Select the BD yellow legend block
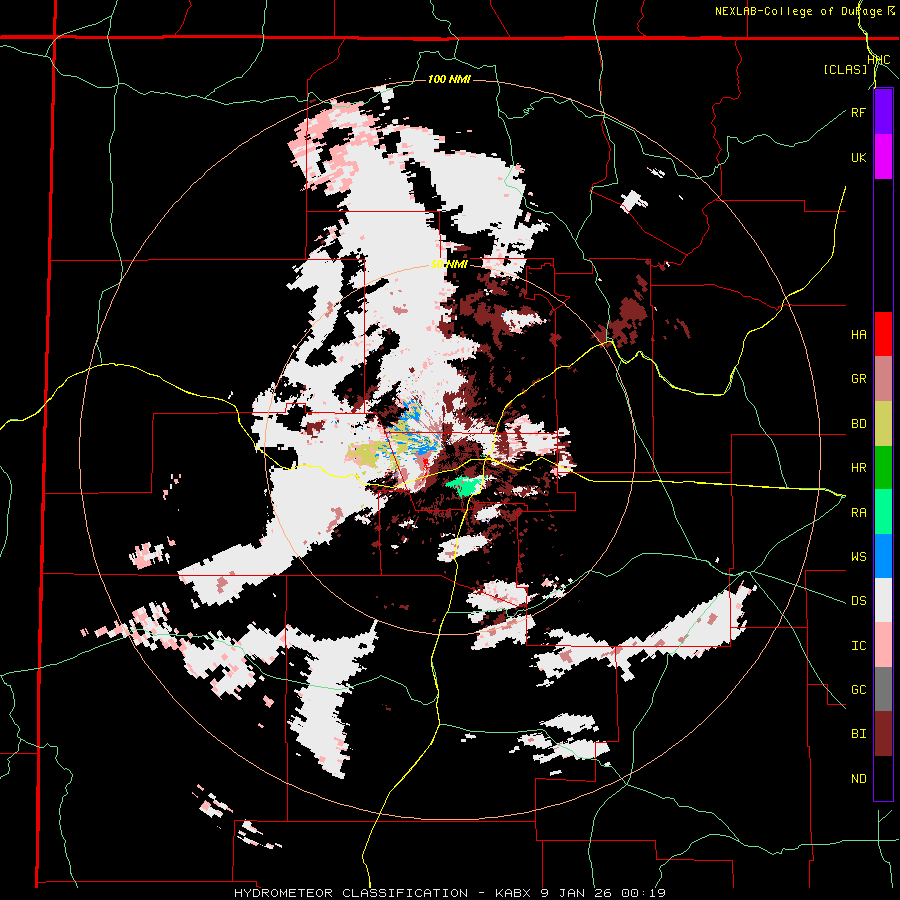The image size is (900, 900). coord(883,424)
